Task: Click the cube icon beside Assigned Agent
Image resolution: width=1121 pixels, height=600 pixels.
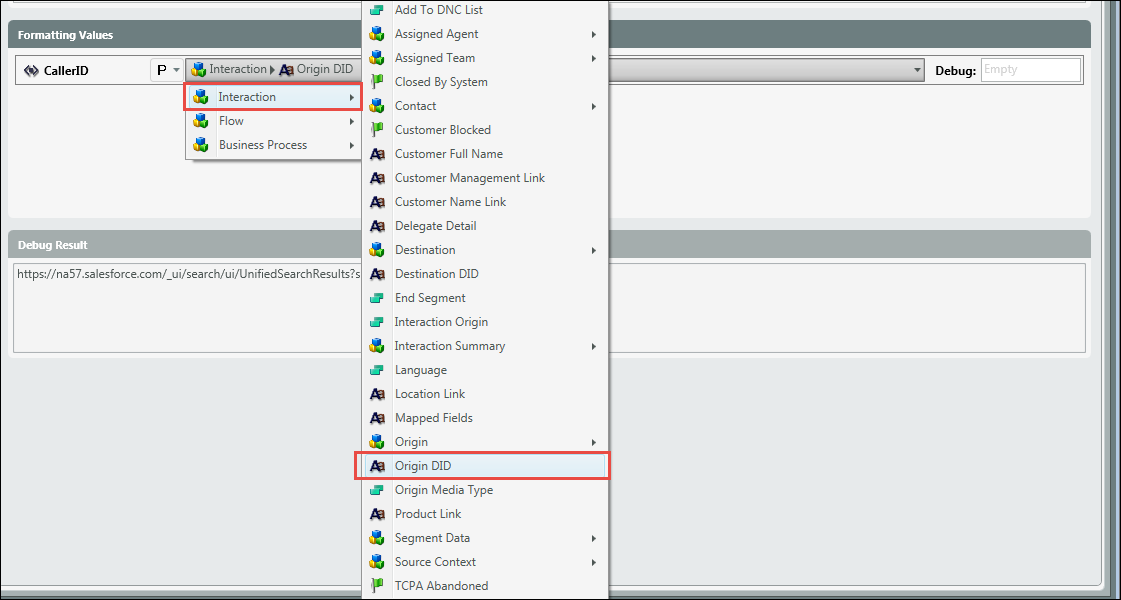Action: click(377, 34)
